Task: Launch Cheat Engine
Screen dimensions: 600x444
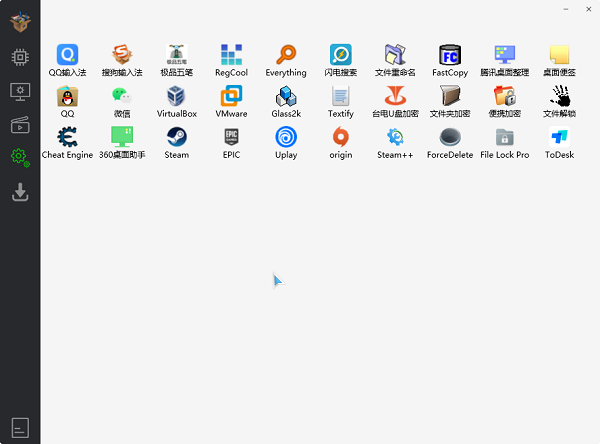Action: 67,142
